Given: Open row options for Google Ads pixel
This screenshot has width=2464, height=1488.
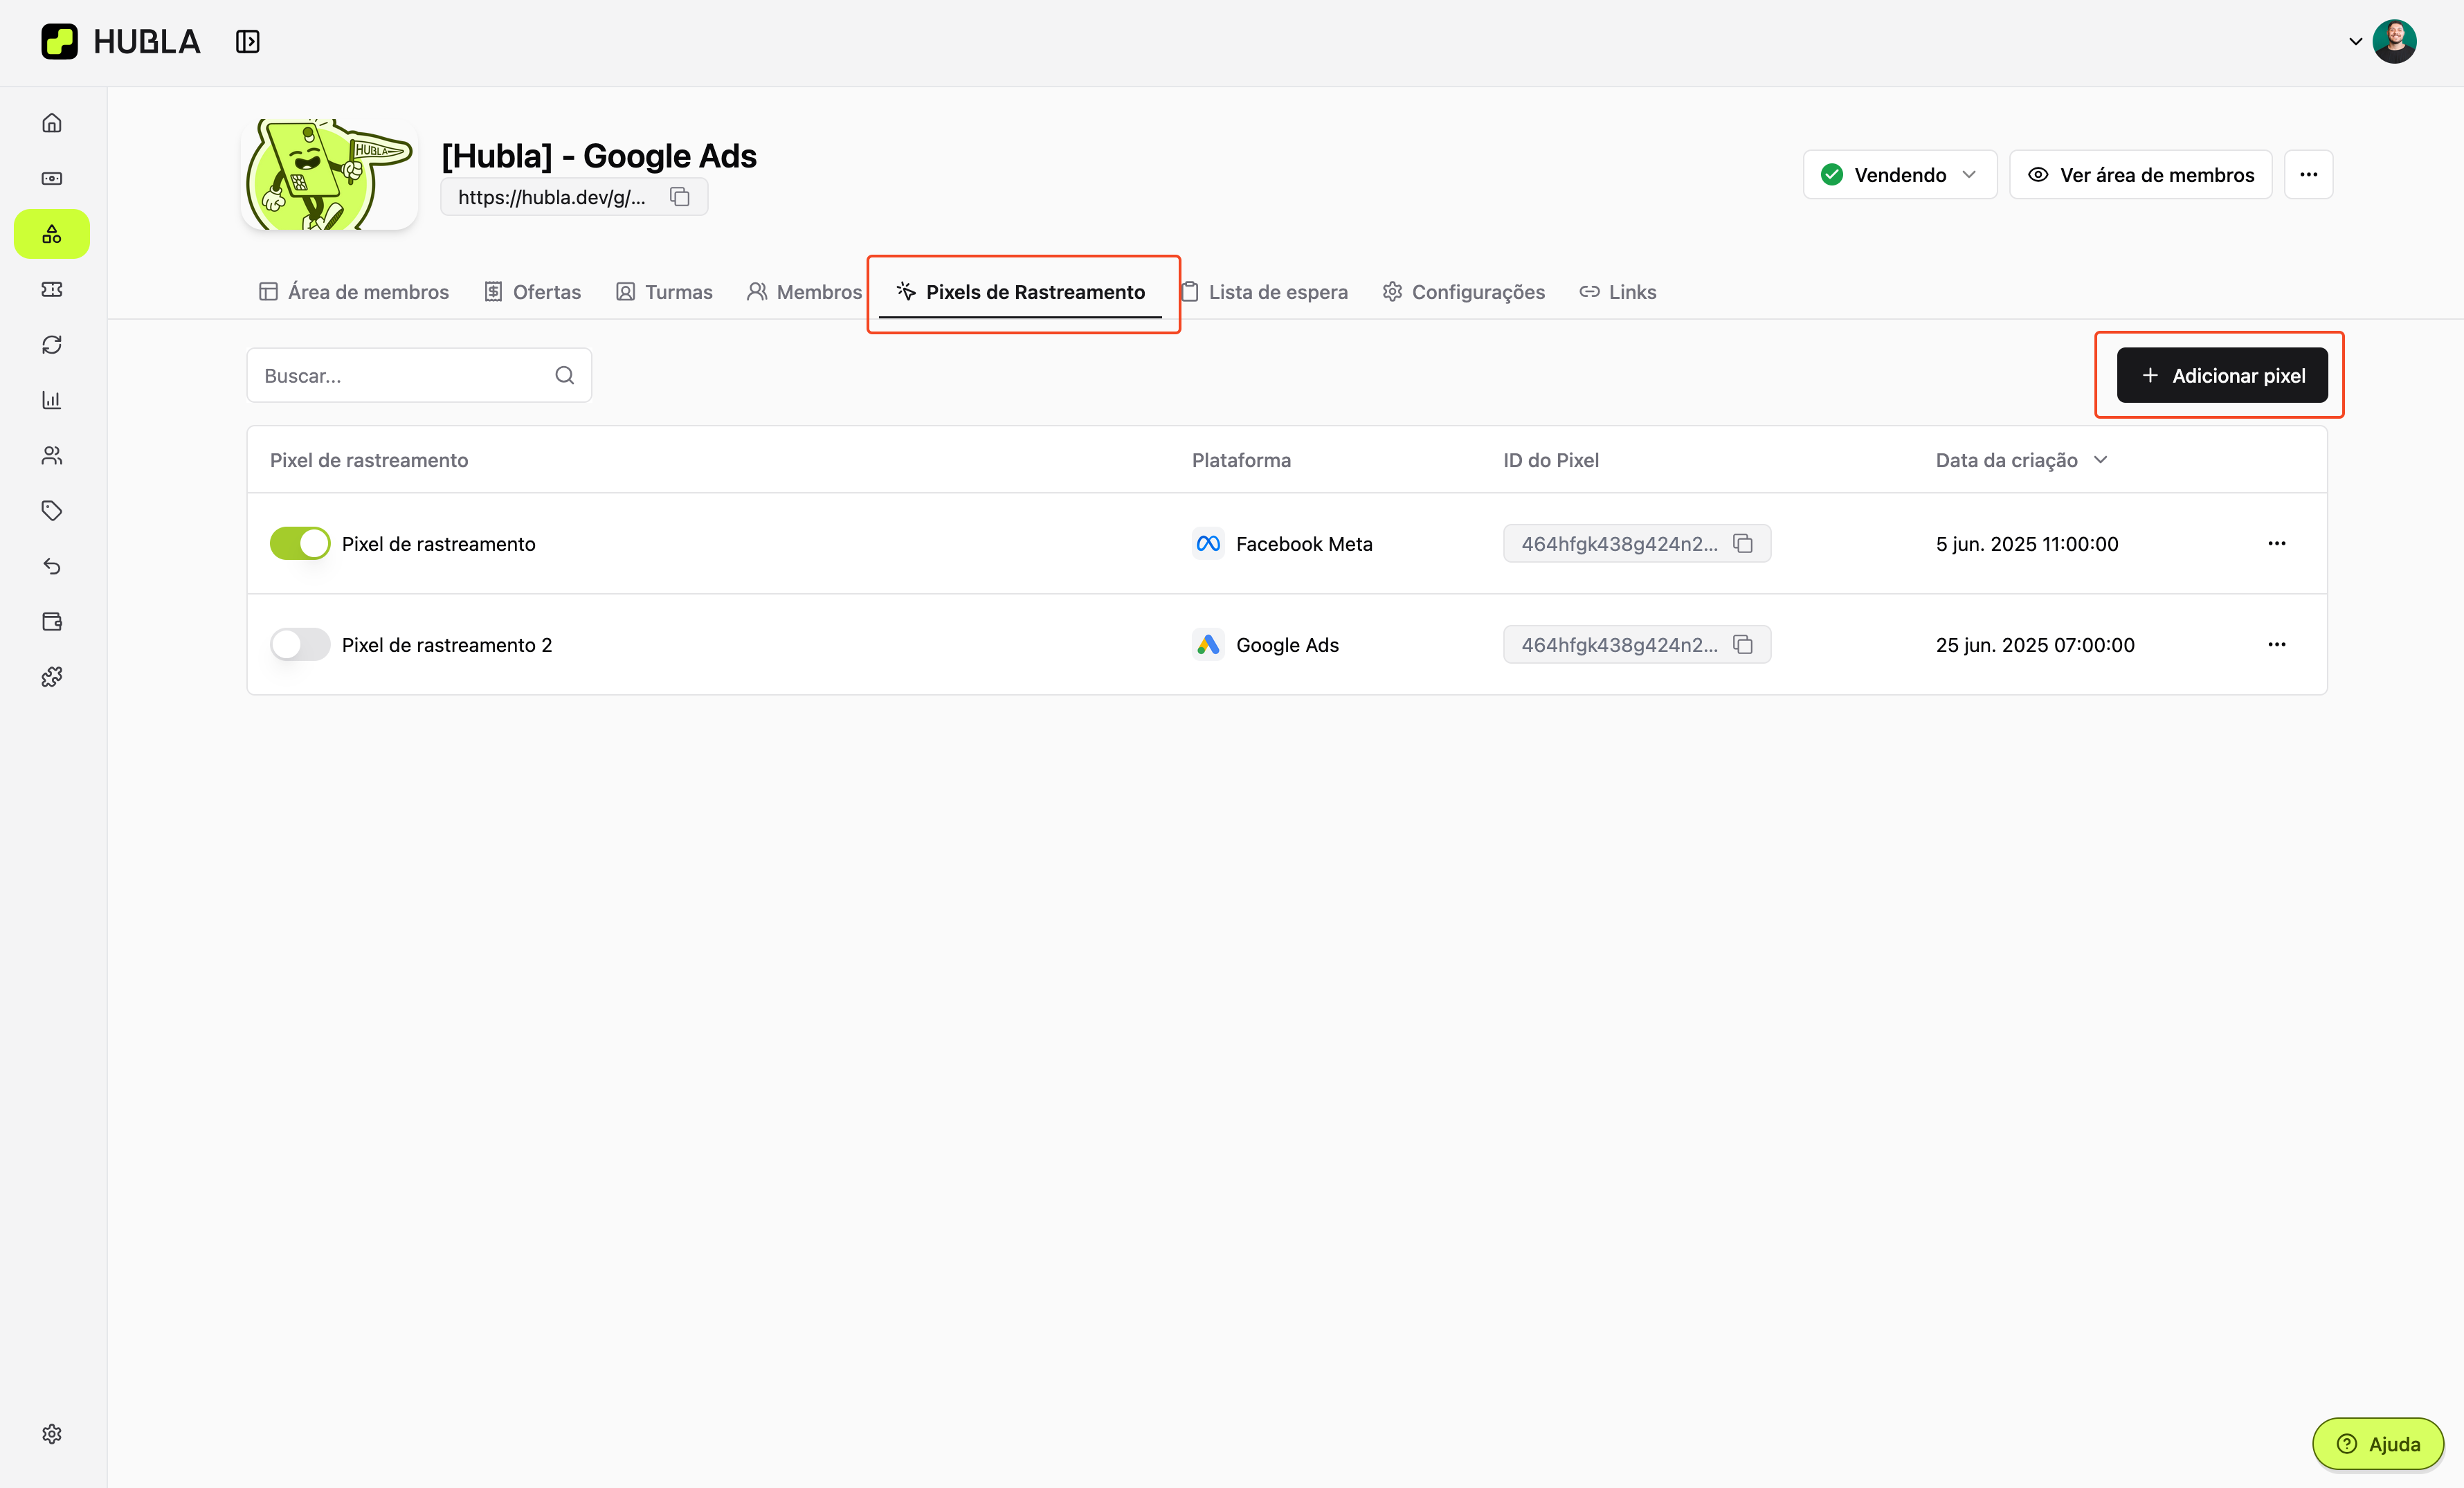Looking at the screenshot, I should tap(2276, 645).
